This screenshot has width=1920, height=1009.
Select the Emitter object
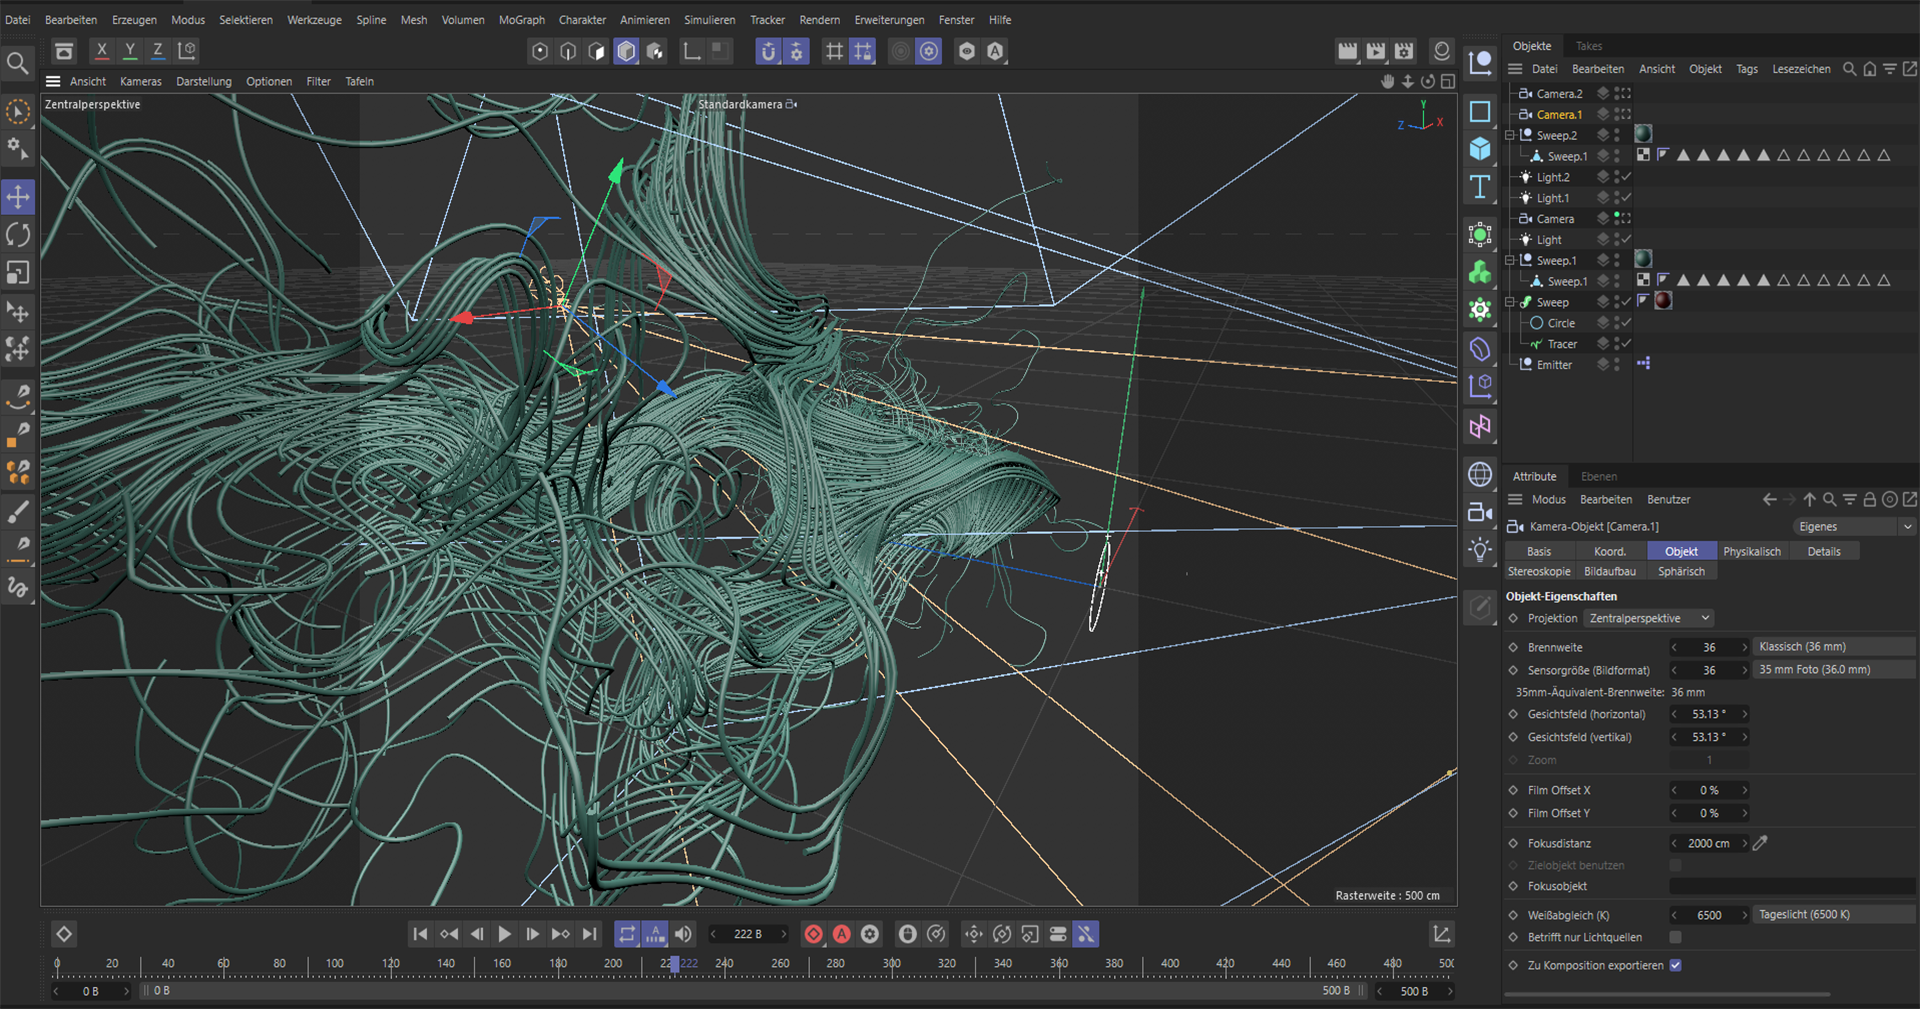[1554, 365]
